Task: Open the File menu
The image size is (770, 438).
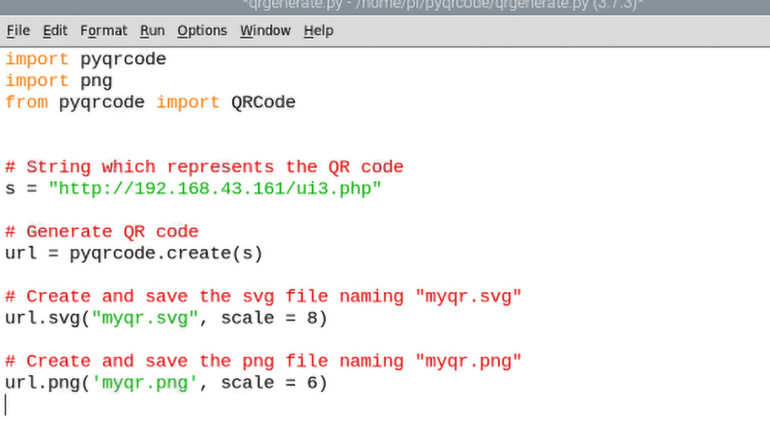Action: pos(18,31)
